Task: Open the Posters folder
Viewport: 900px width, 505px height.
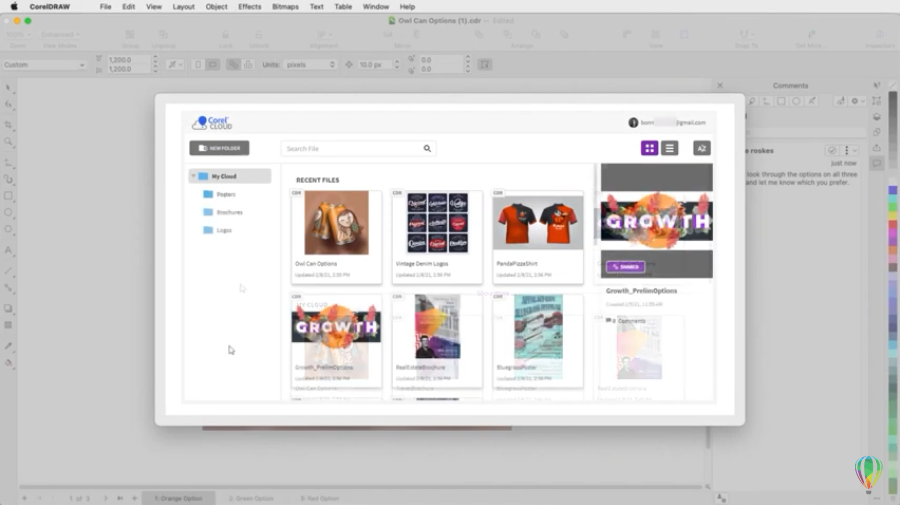Action: (220, 195)
